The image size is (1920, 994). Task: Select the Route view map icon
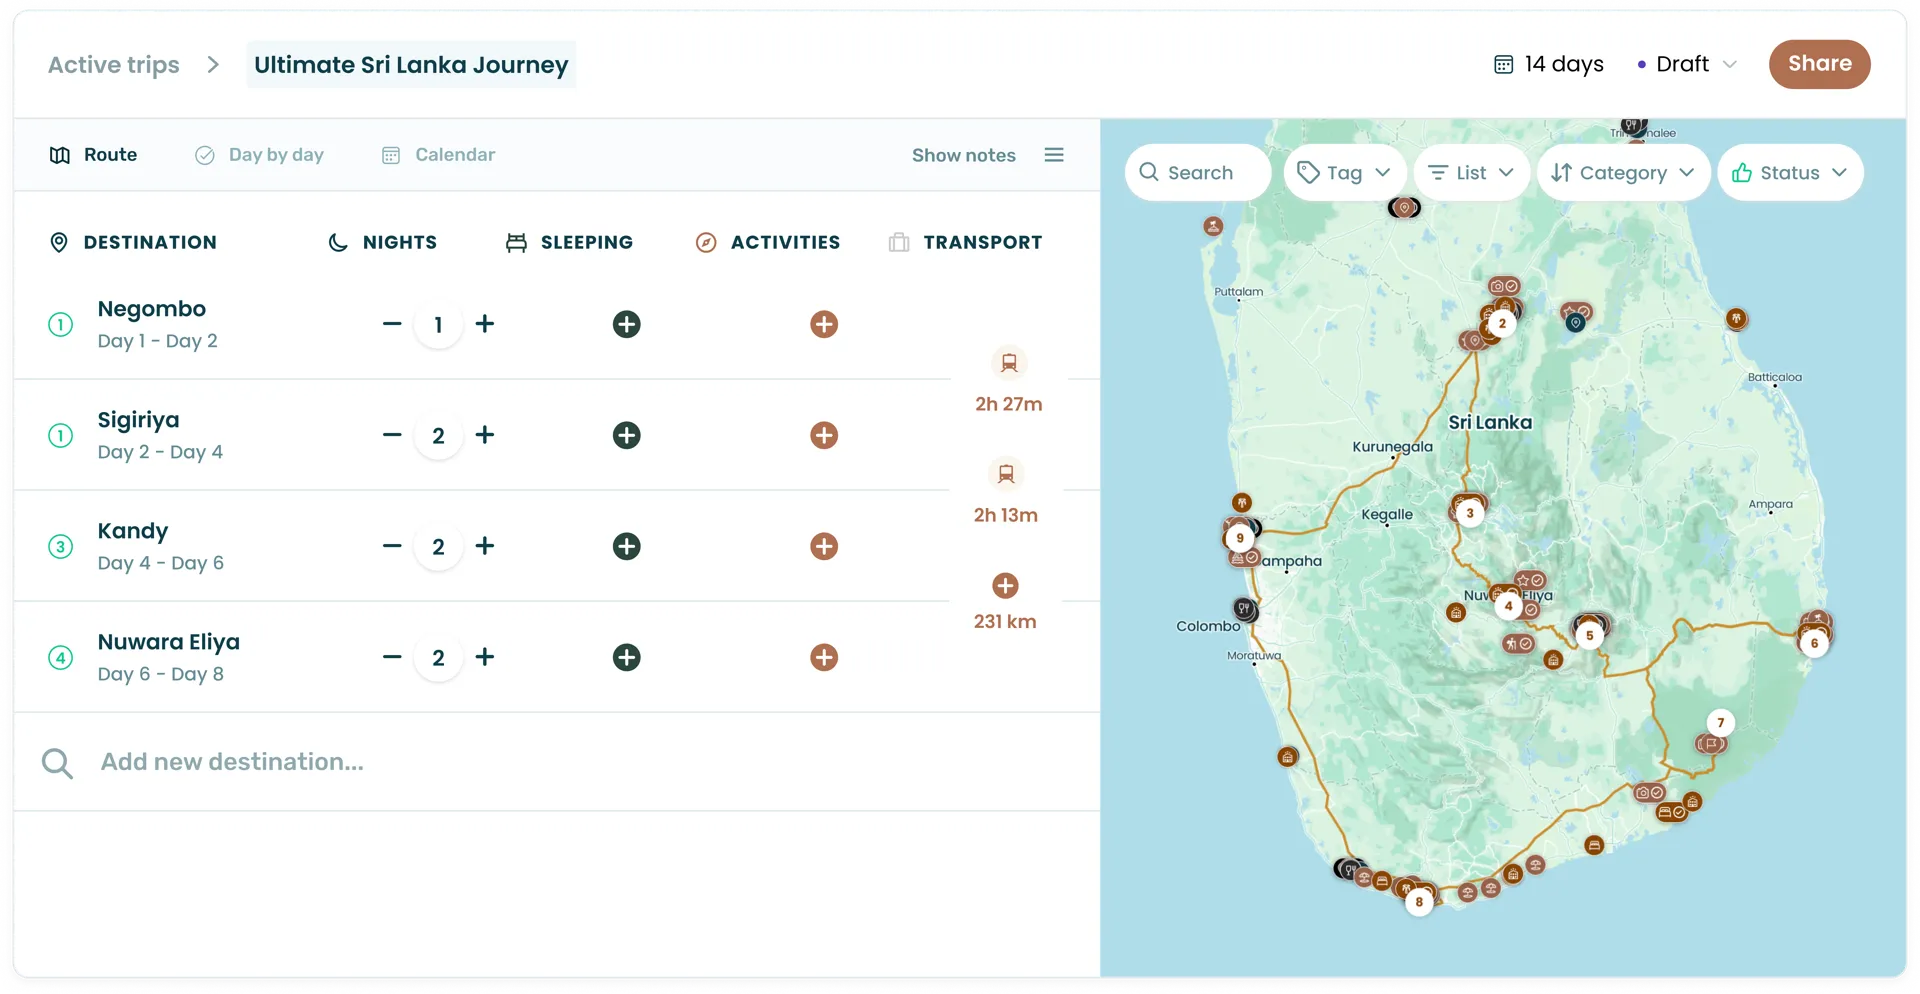tap(60, 154)
